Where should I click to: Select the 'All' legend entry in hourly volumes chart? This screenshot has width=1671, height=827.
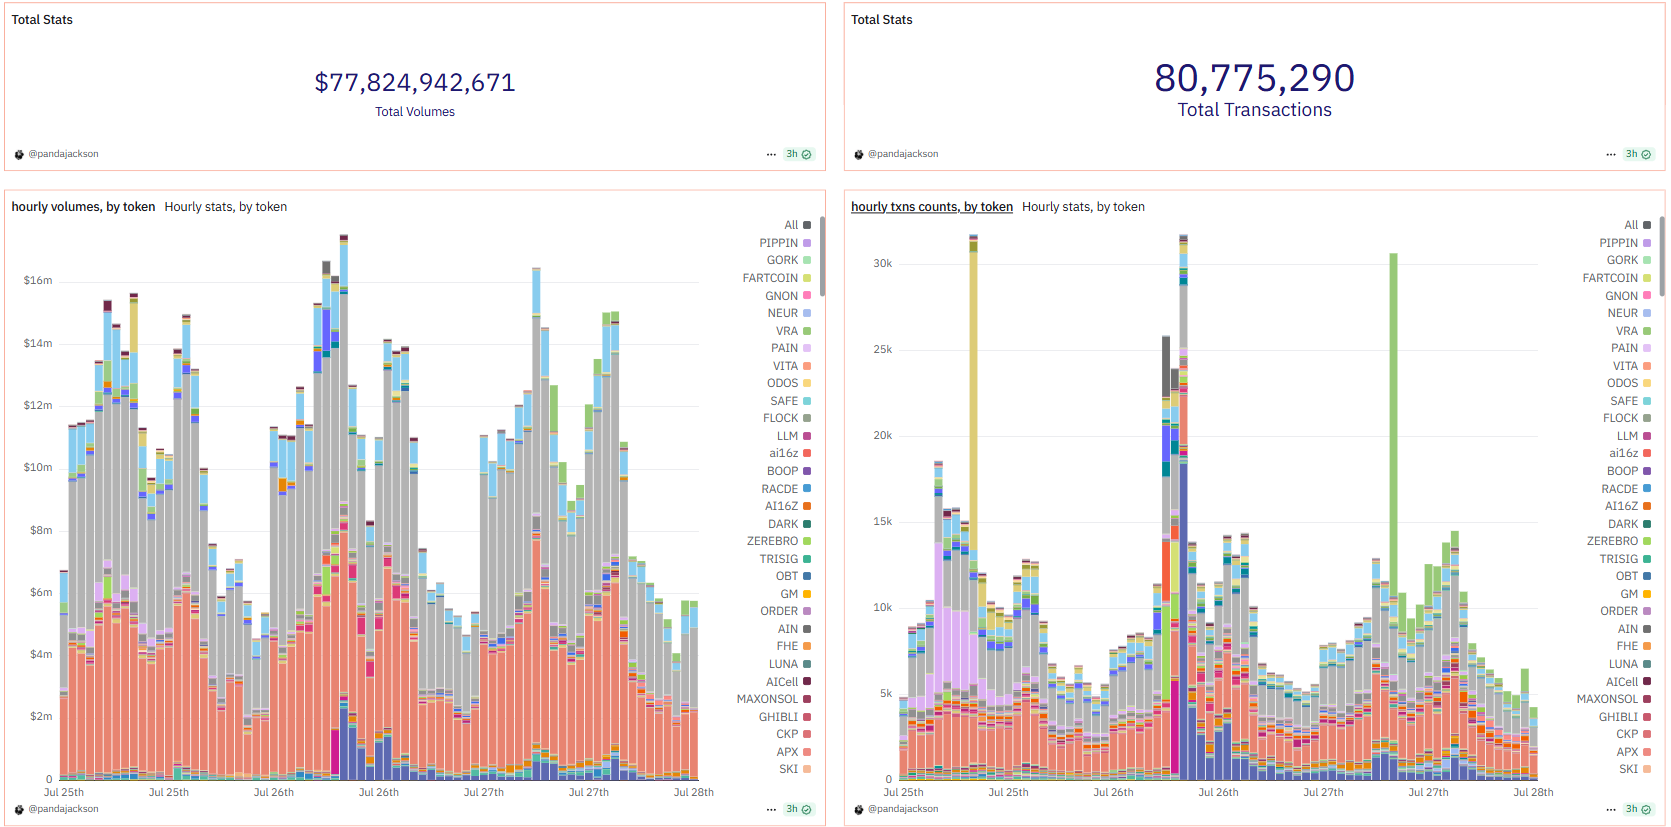tap(792, 225)
